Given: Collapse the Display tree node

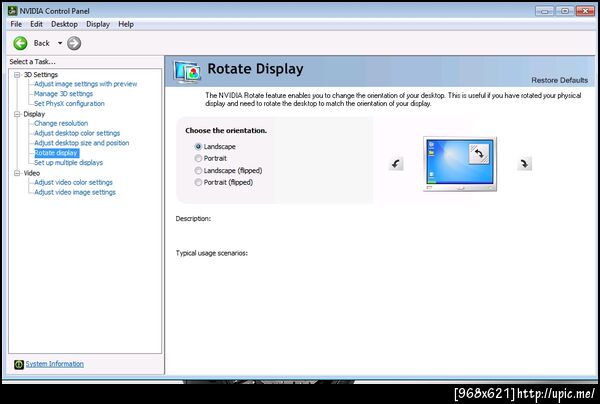Looking at the screenshot, I should (x=17, y=114).
